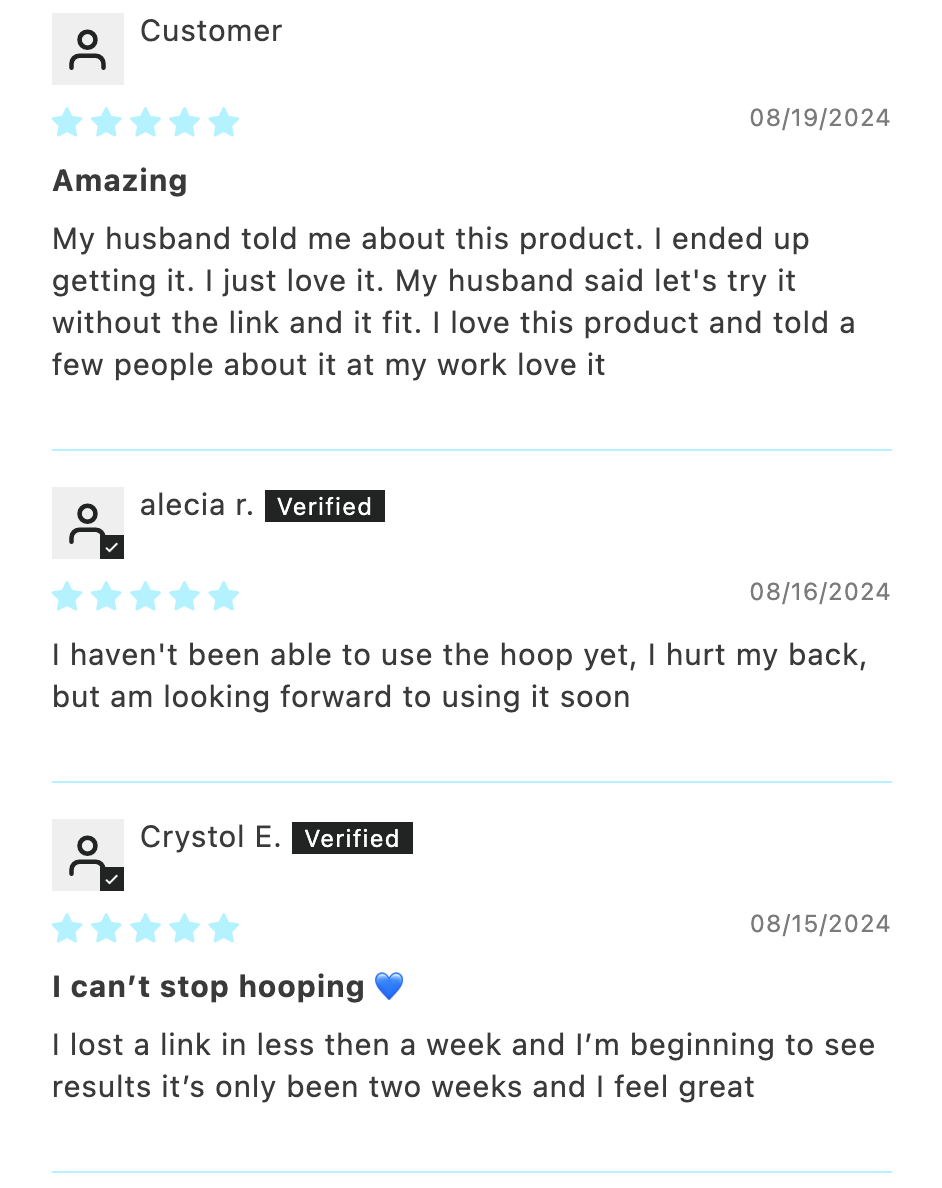Viewport: 942px width, 1188px height.
Task: Click the "I can't stop hooping" title
Action: (x=208, y=987)
